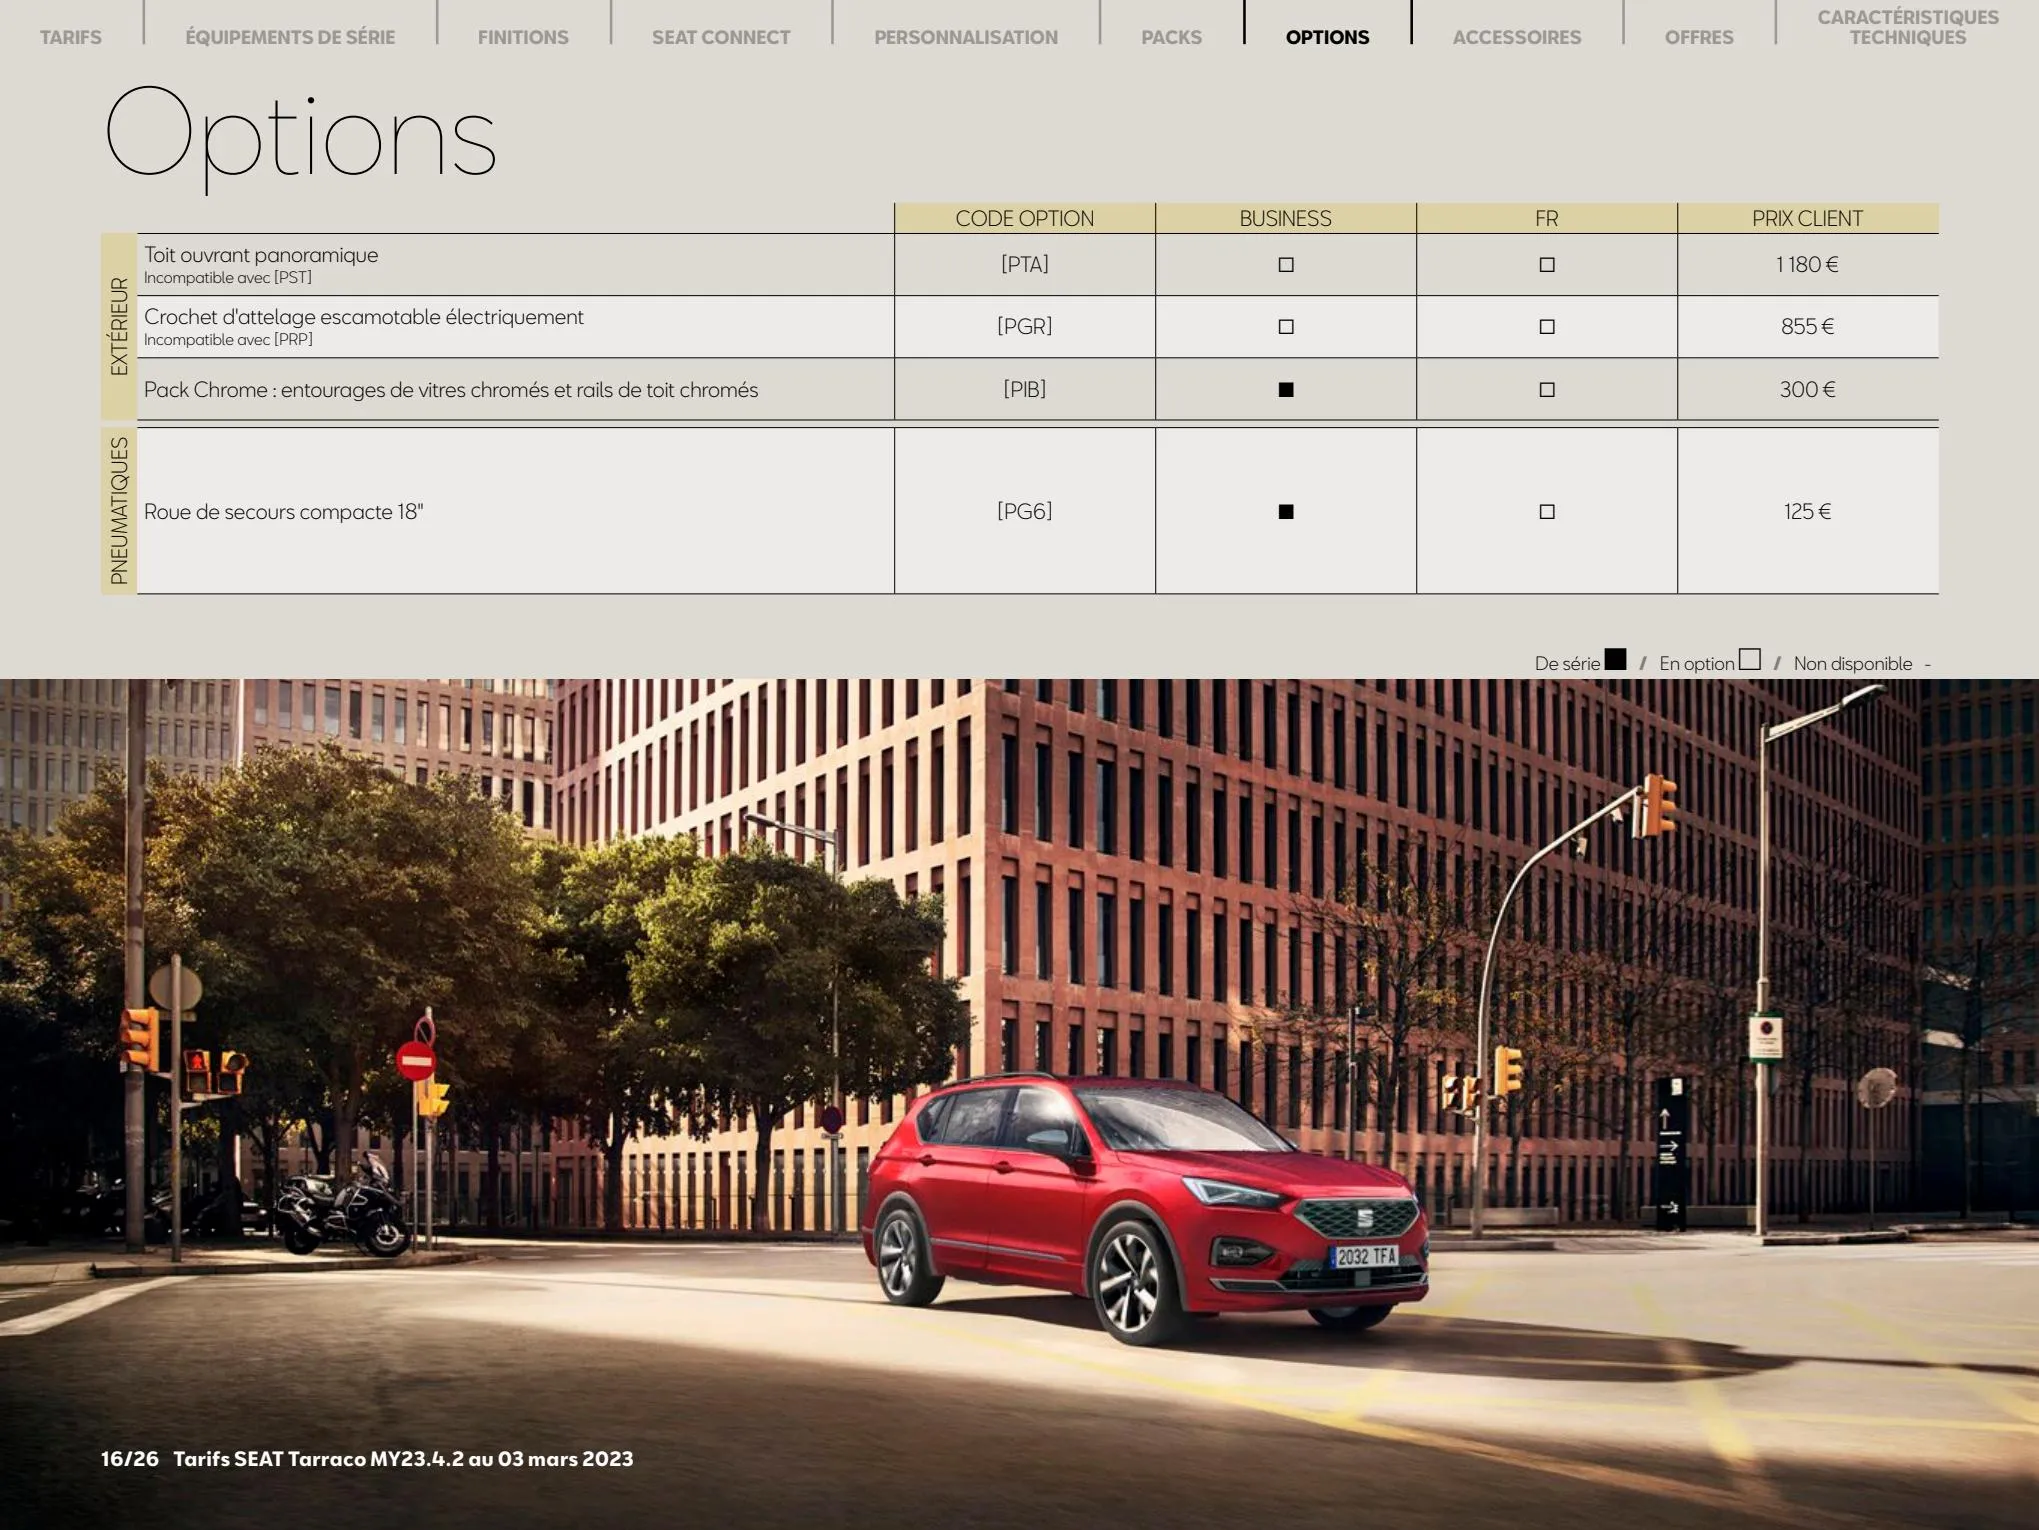Click the En option empty square legend icon
Image resolution: width=2039 pixels, height=1530 pixels.
[x=1749, y=659]
